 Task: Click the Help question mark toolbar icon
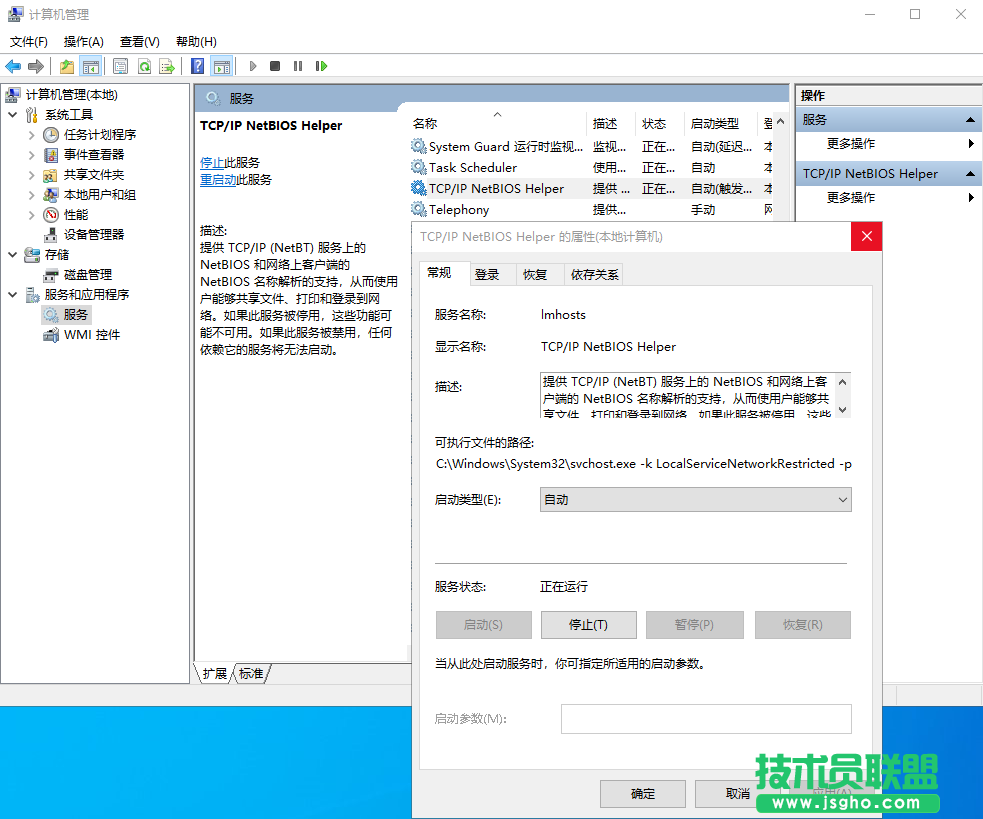197,66
